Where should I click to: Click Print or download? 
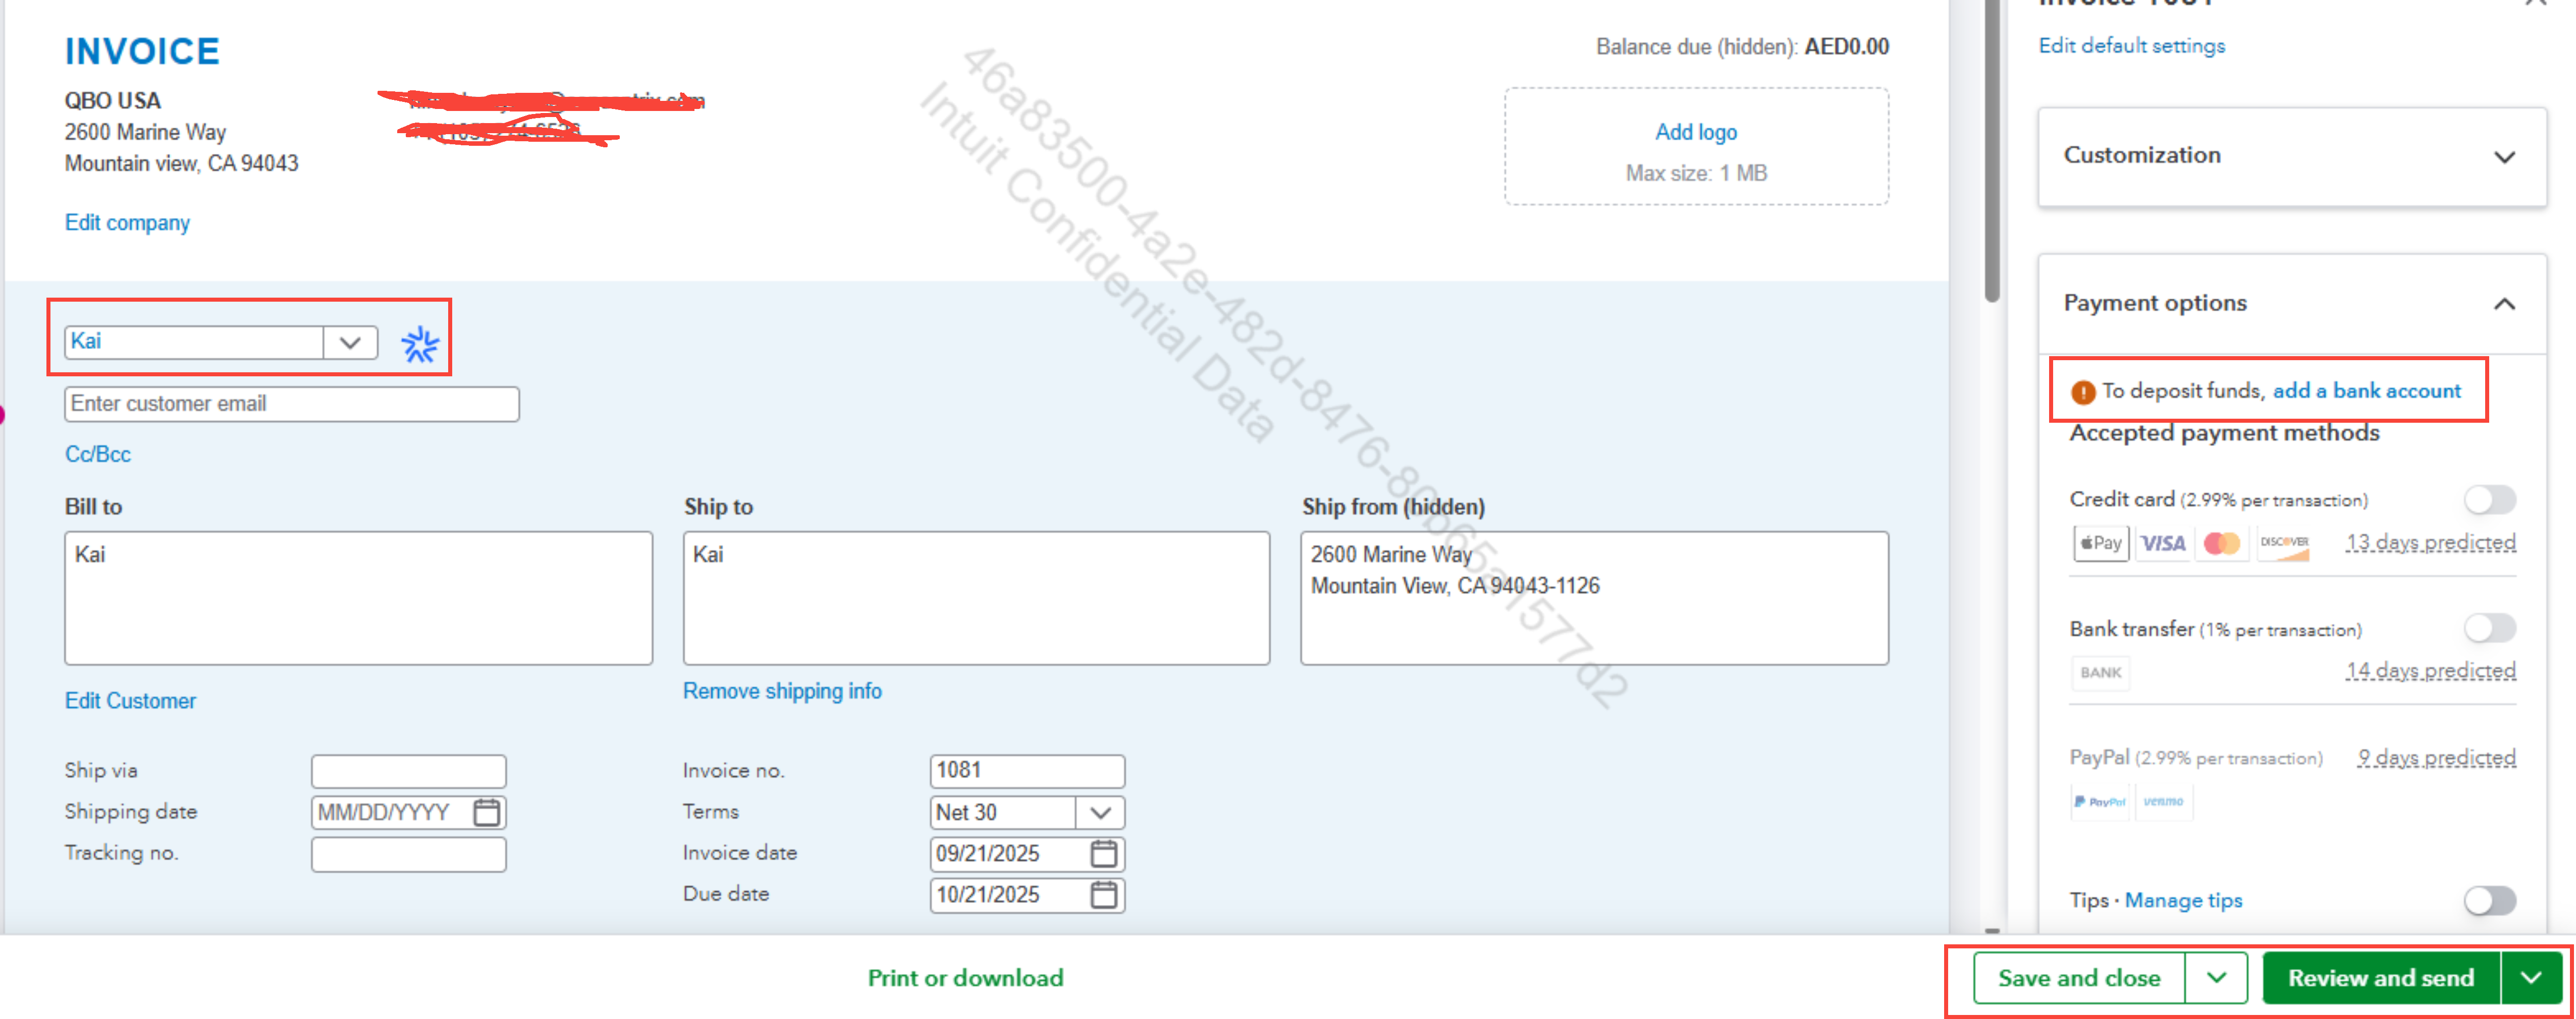[965, 978]
